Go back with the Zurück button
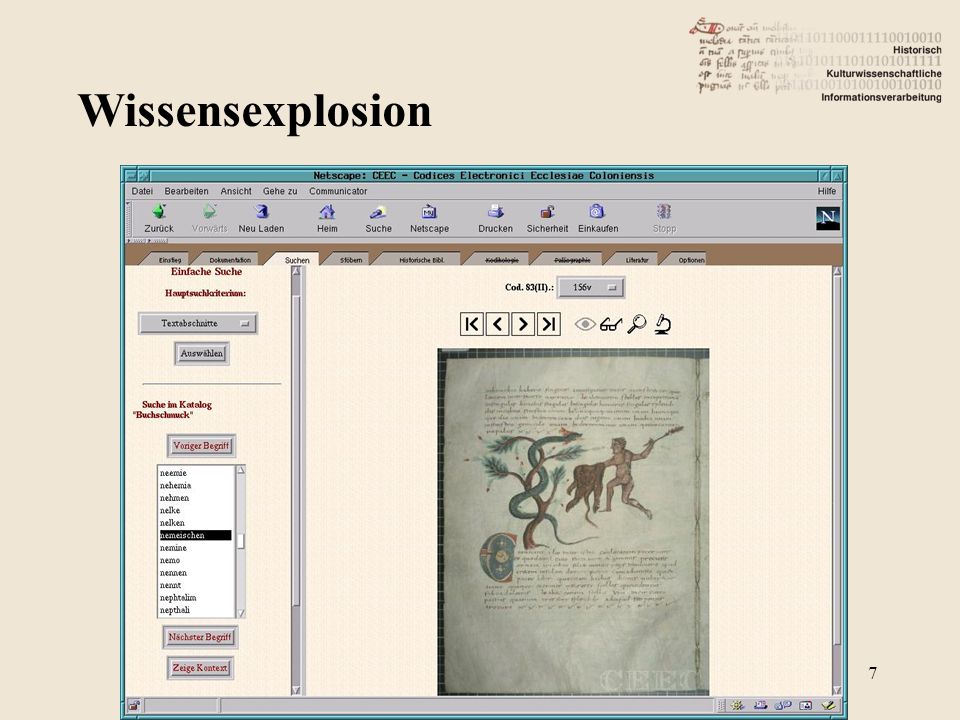This screenshot has height=720, width=960. click(159, 218)
